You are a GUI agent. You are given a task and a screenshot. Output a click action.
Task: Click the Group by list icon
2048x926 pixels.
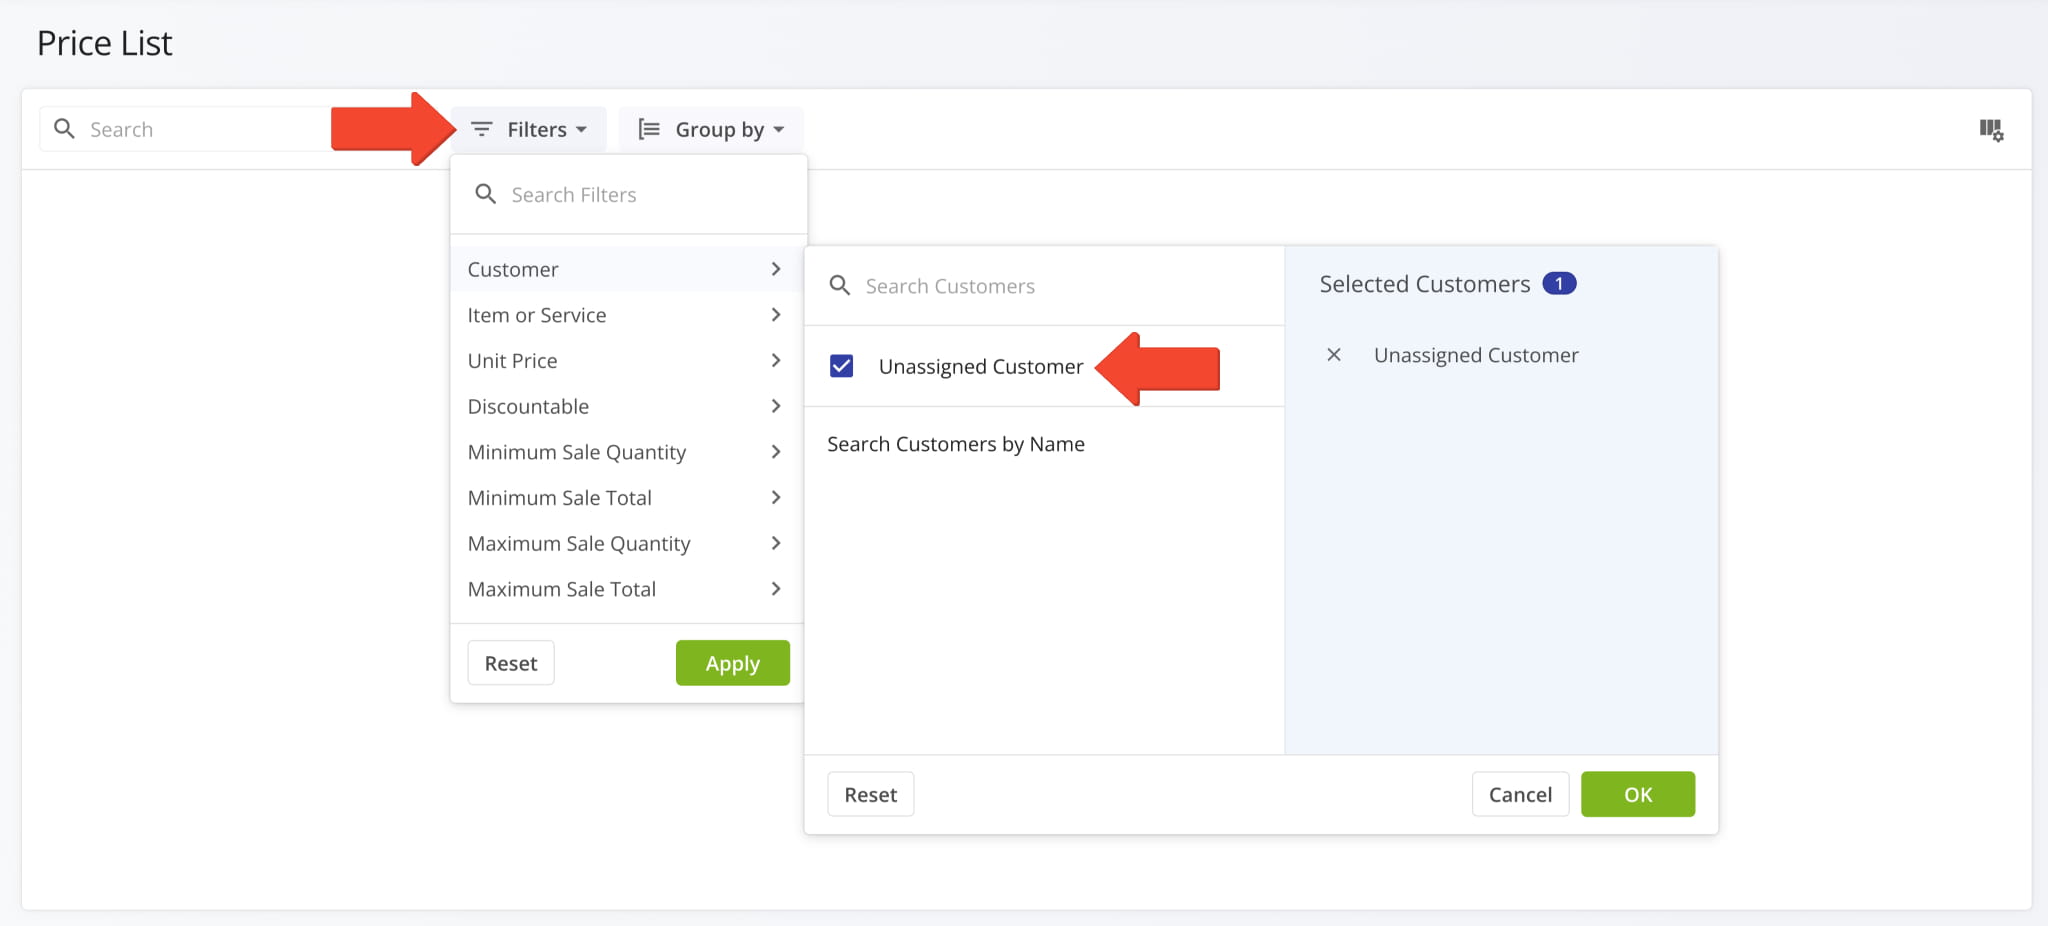tap(648, 128)
